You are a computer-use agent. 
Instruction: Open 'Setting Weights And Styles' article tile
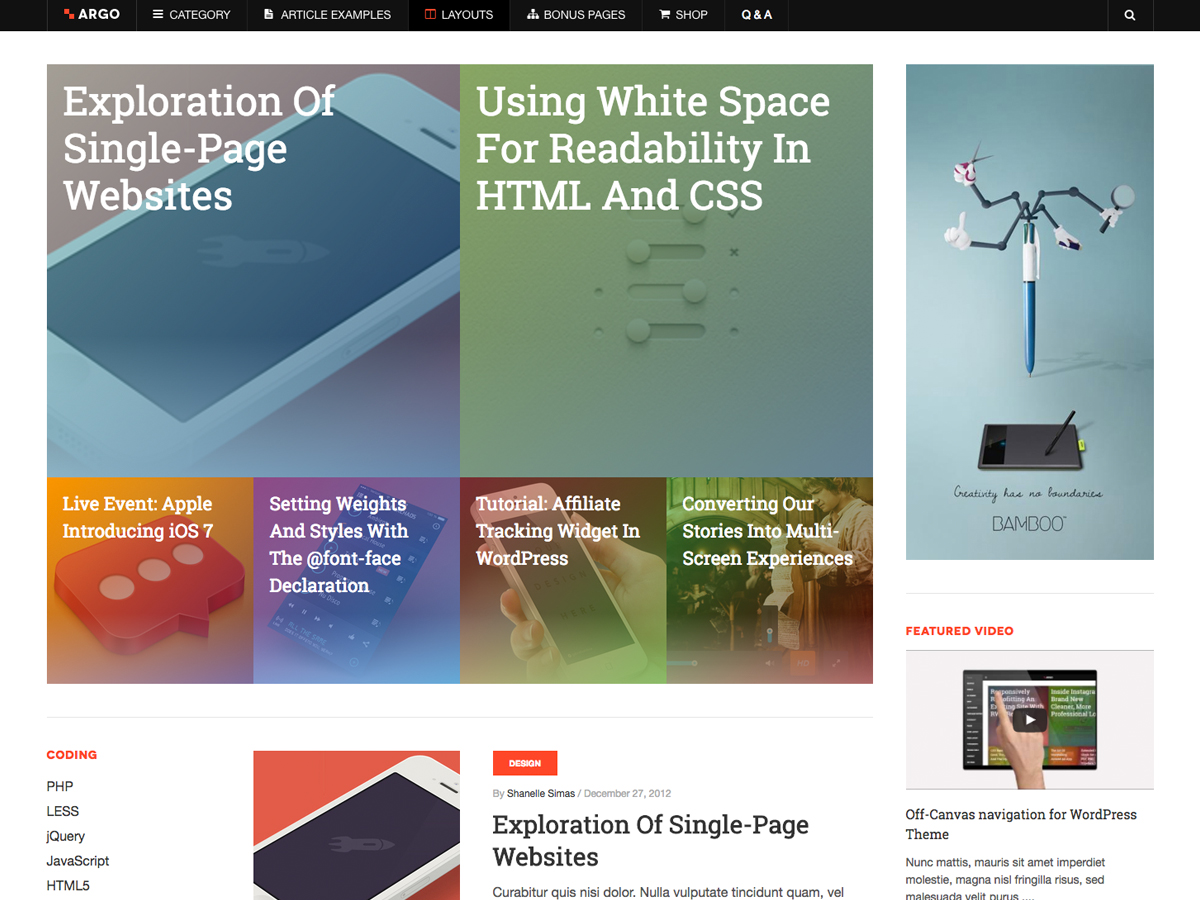(356, 580)
